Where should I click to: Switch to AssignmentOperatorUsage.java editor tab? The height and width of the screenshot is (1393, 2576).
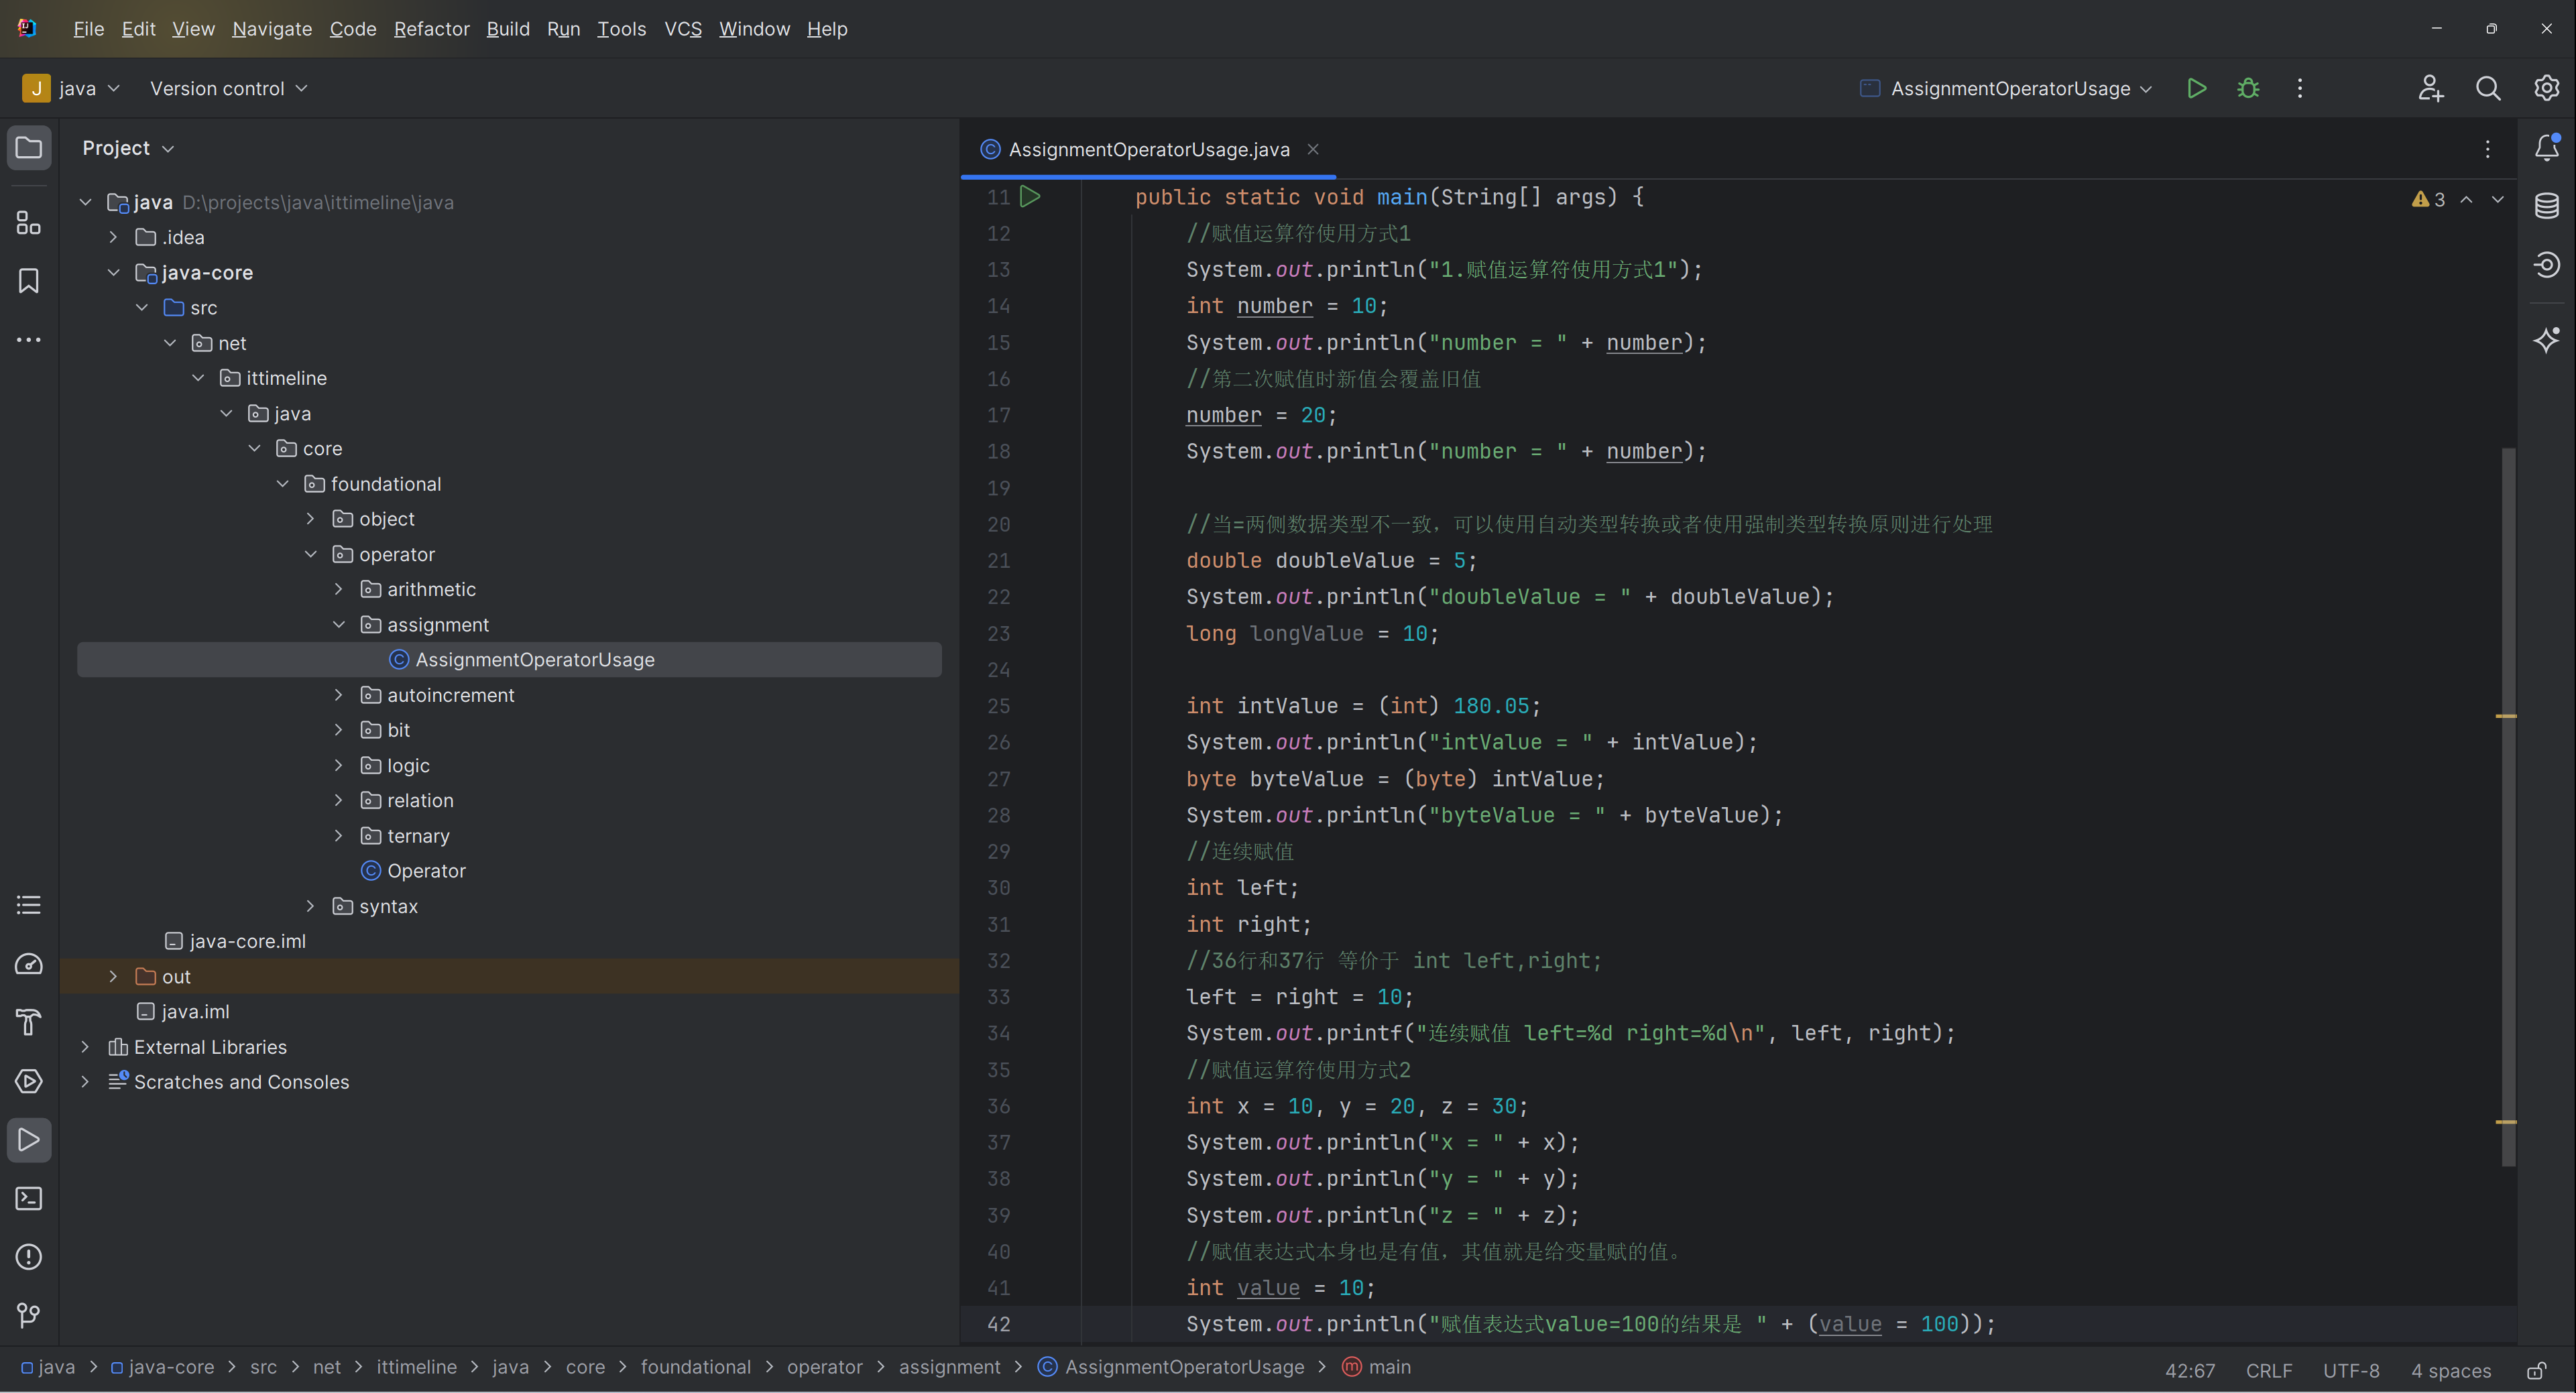(x=1148, y=149)
